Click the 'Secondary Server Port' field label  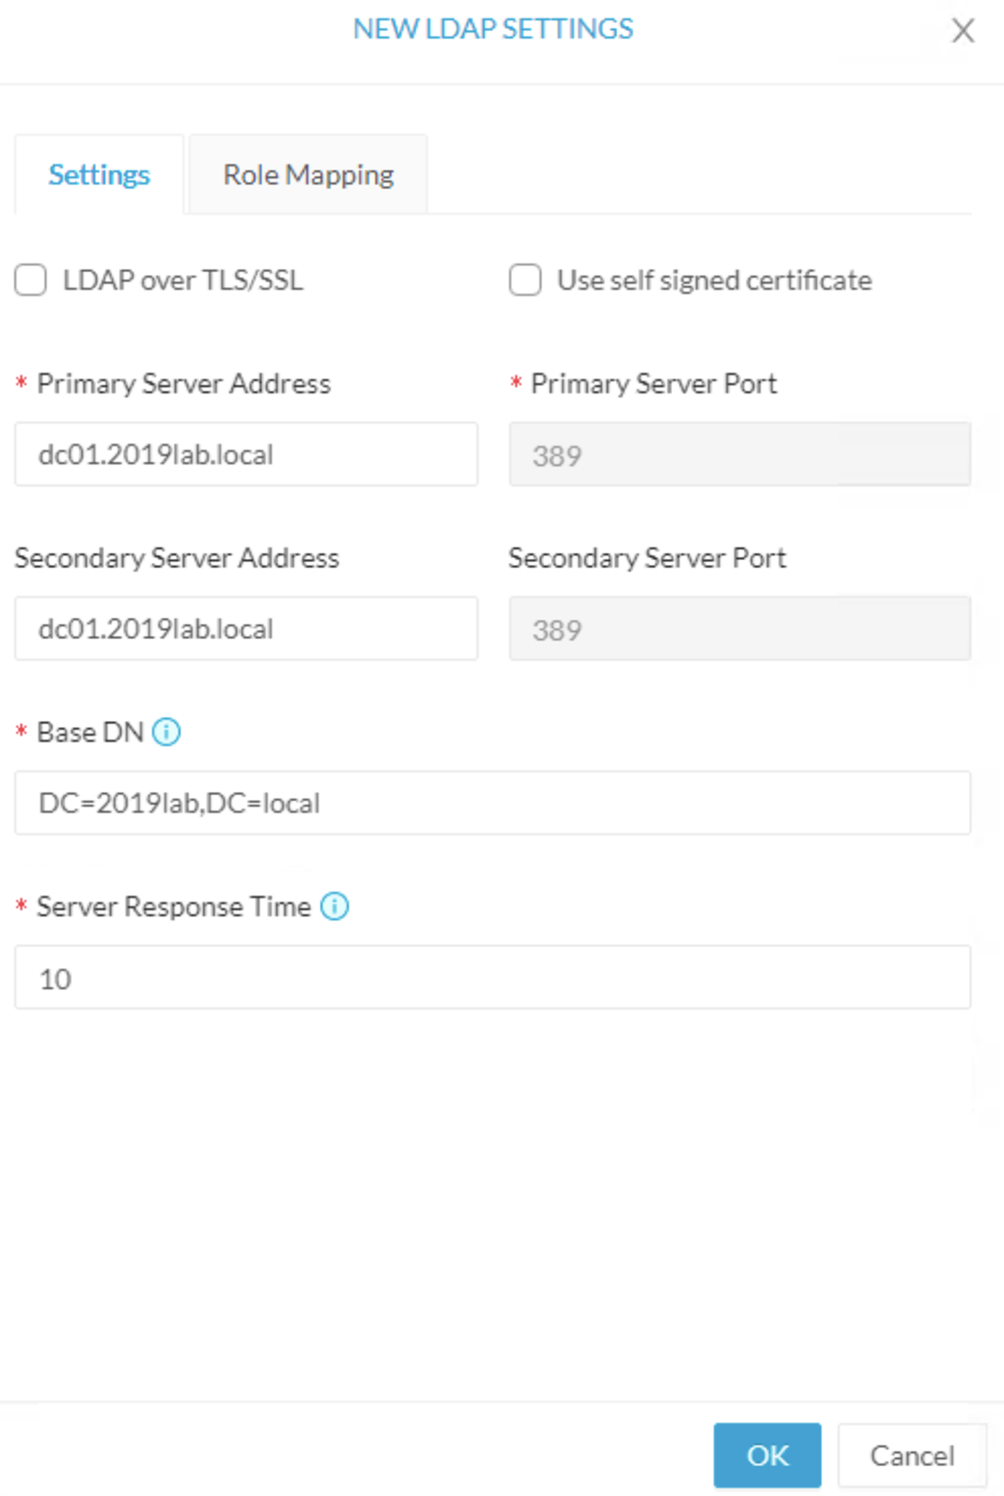click(647, 558)
